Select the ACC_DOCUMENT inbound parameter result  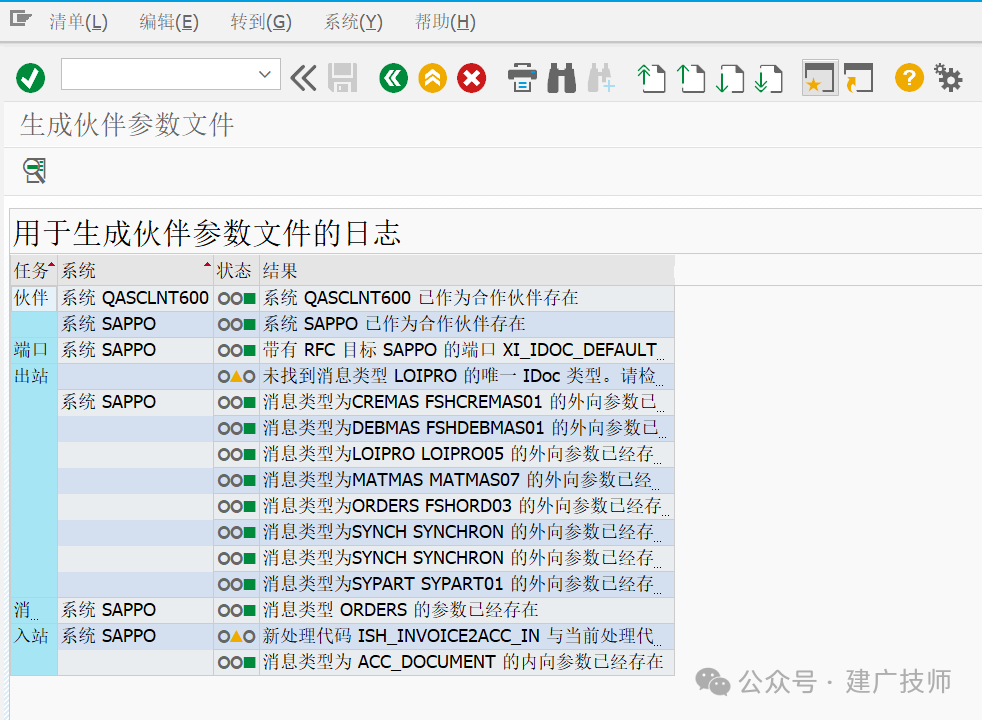(x=467, y=662)
